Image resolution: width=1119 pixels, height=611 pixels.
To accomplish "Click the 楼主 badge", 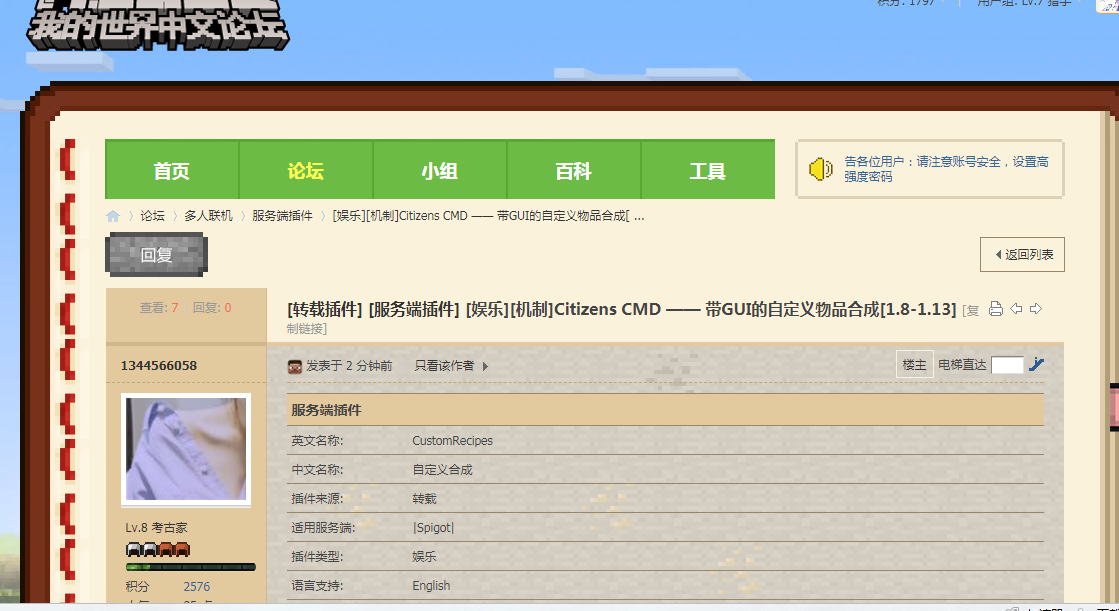I will click(x=914, y=365).
